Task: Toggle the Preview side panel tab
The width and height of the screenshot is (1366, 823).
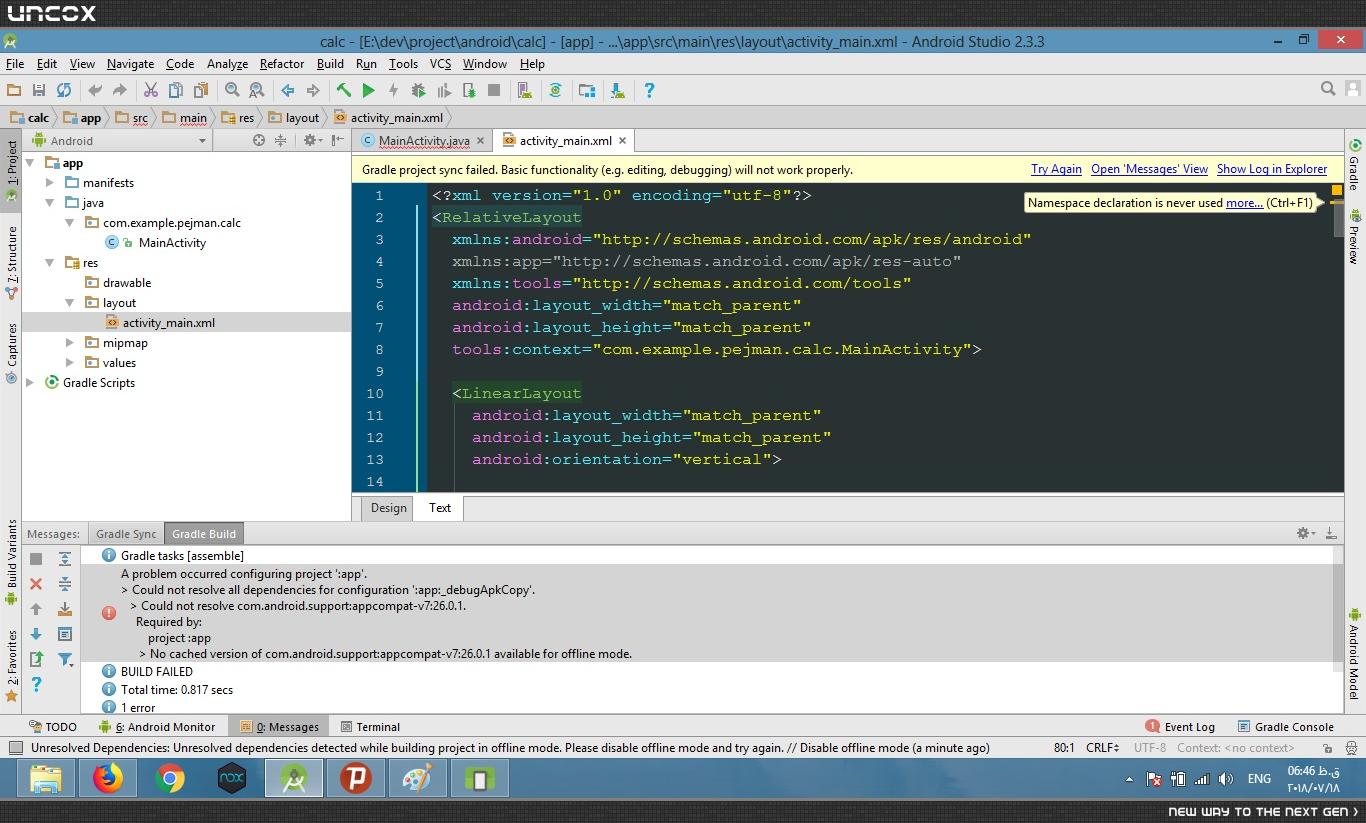Action: point(1354,237)
